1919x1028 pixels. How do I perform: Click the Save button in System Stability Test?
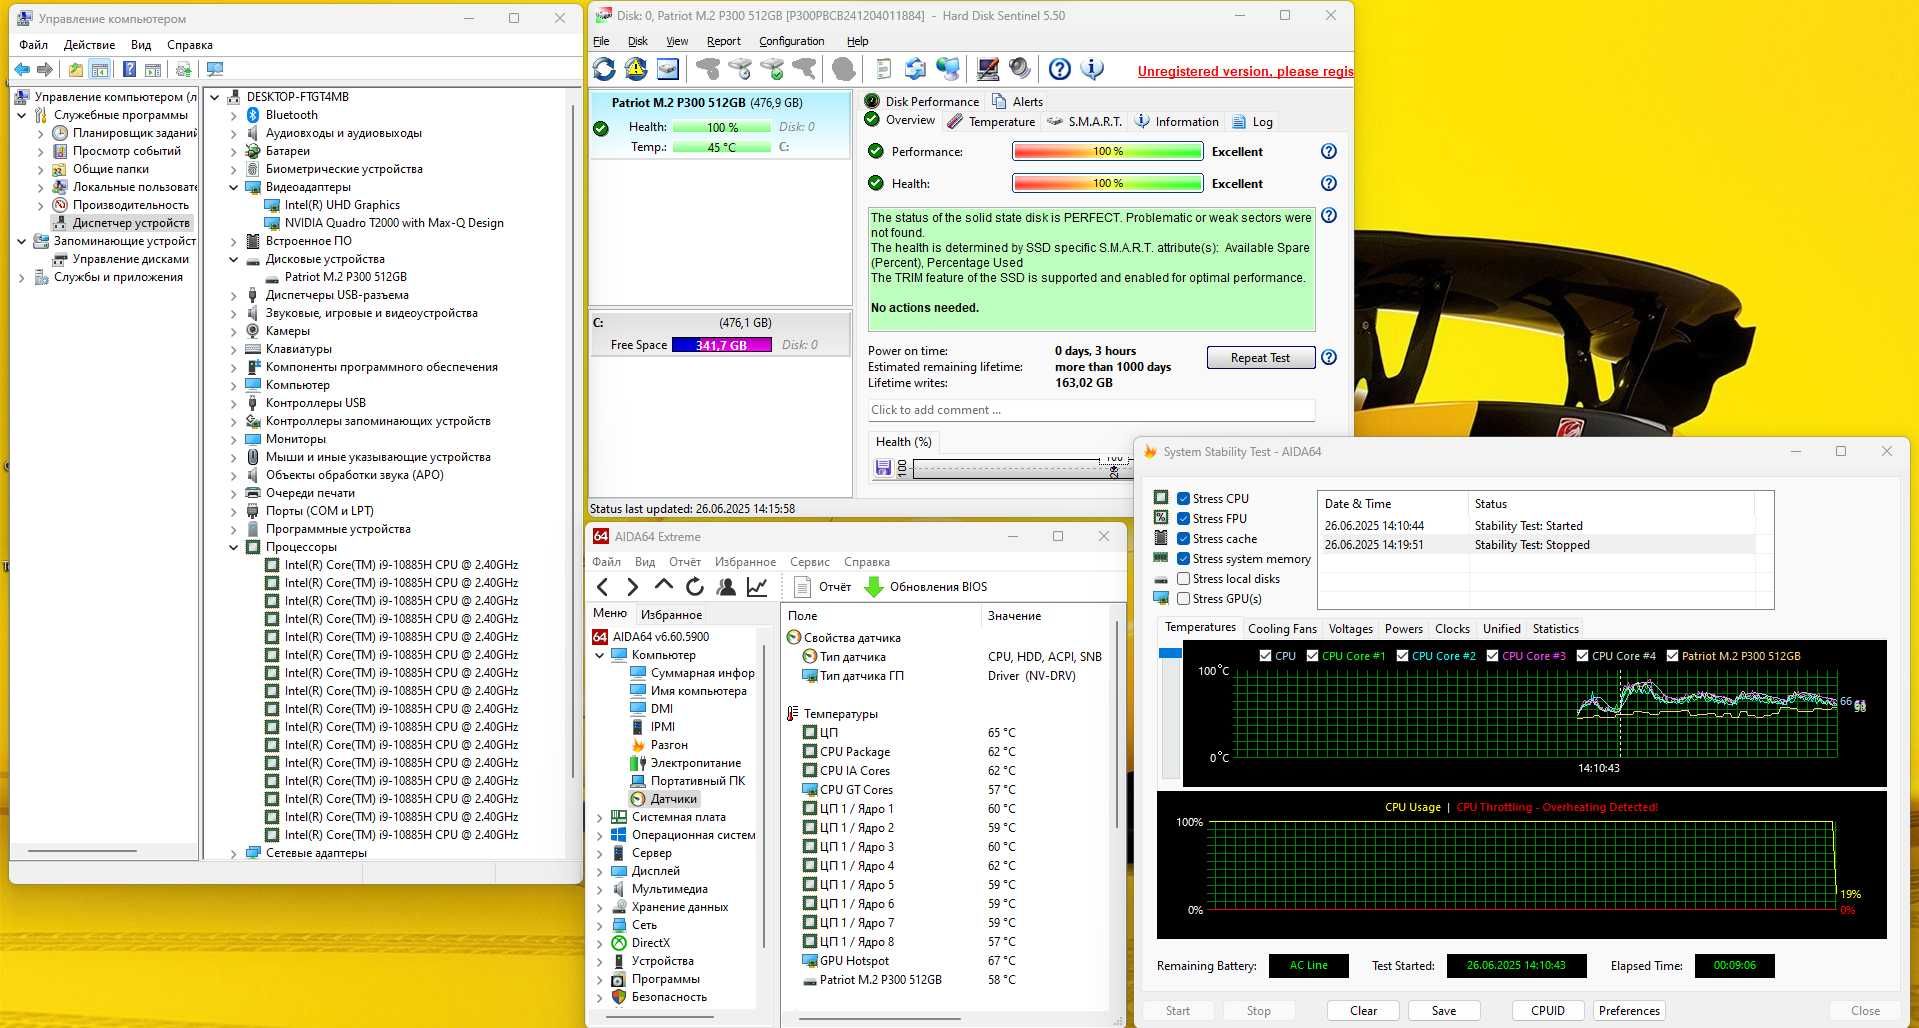pyautogui.click(x=1443, y=1010)
